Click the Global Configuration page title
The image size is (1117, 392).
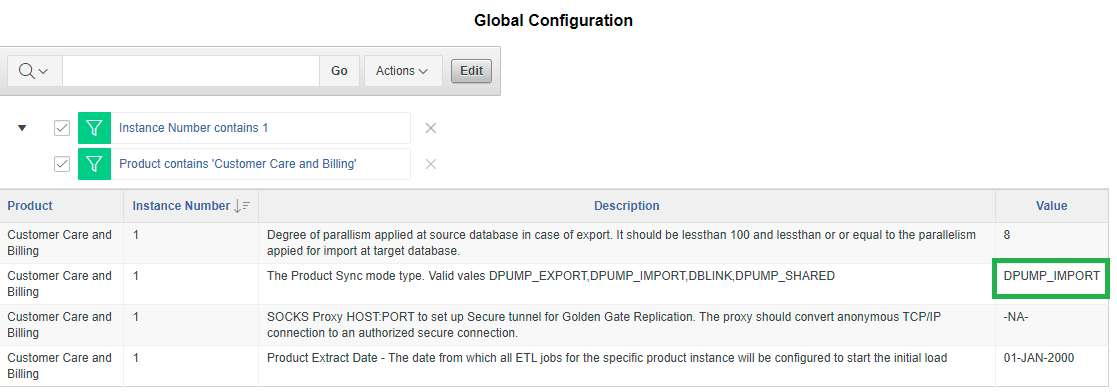pos(554,21)
